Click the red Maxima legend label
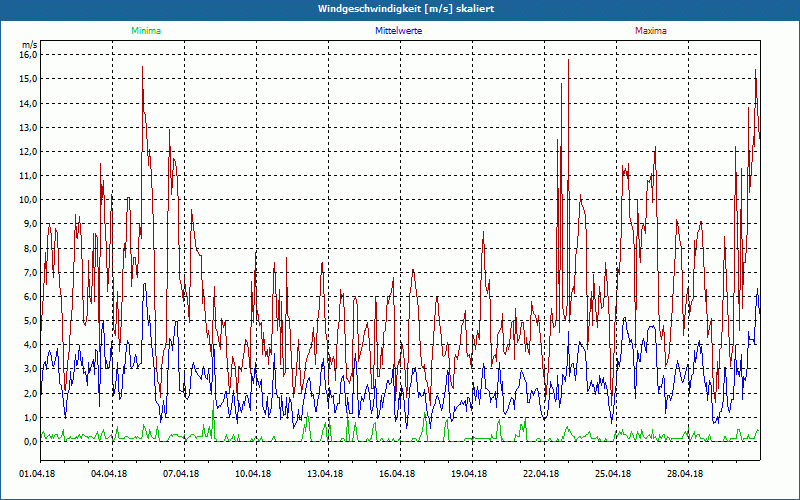The height and width of the screenshot is (500, 800). pos(651,31)
